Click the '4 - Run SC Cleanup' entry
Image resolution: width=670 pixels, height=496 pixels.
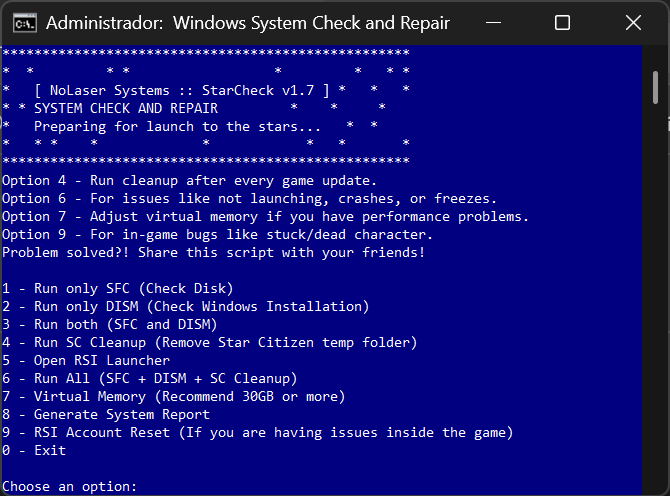(210, 343)
